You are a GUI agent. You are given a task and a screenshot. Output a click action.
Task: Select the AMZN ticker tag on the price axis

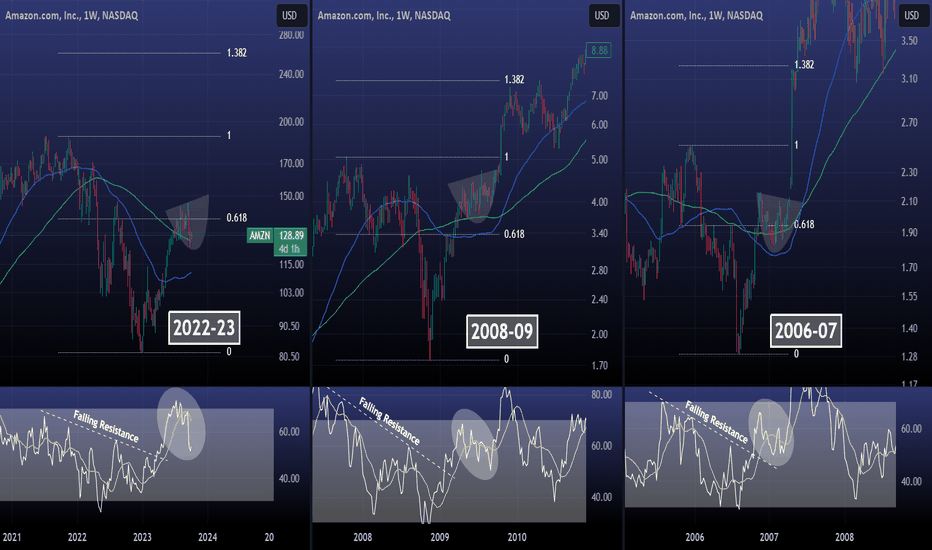pos(260,235)
